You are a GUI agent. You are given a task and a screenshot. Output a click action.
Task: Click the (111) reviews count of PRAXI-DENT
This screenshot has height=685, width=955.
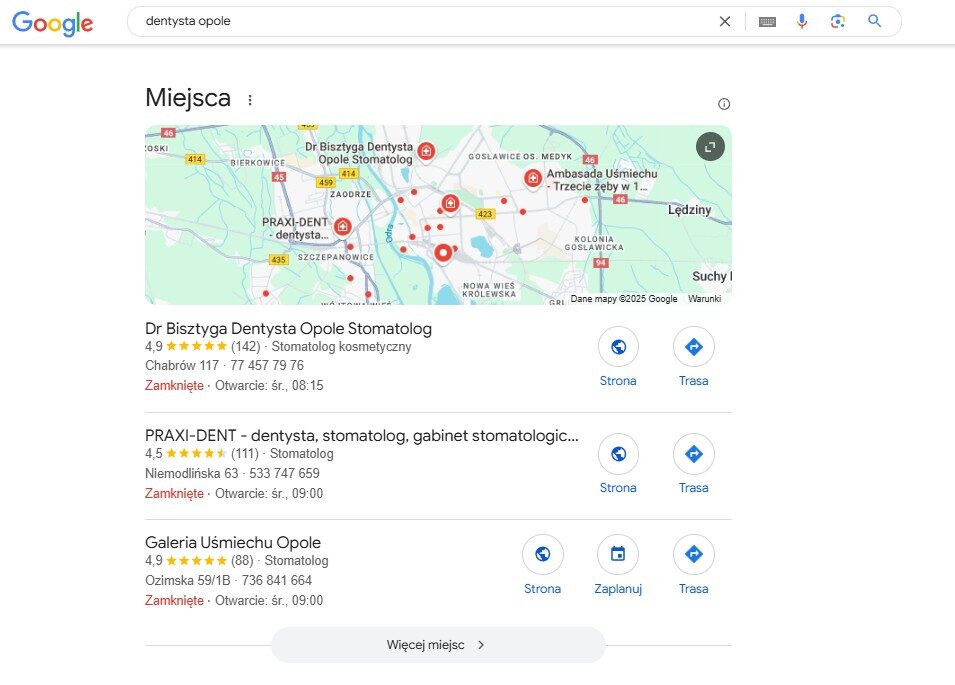click(245, 454)
